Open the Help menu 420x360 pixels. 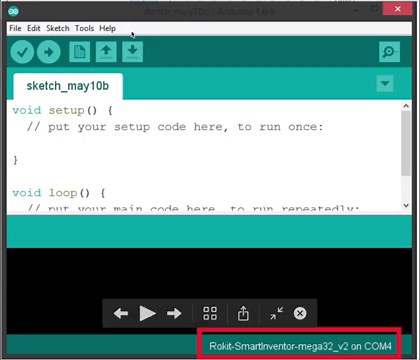[107, 28]
